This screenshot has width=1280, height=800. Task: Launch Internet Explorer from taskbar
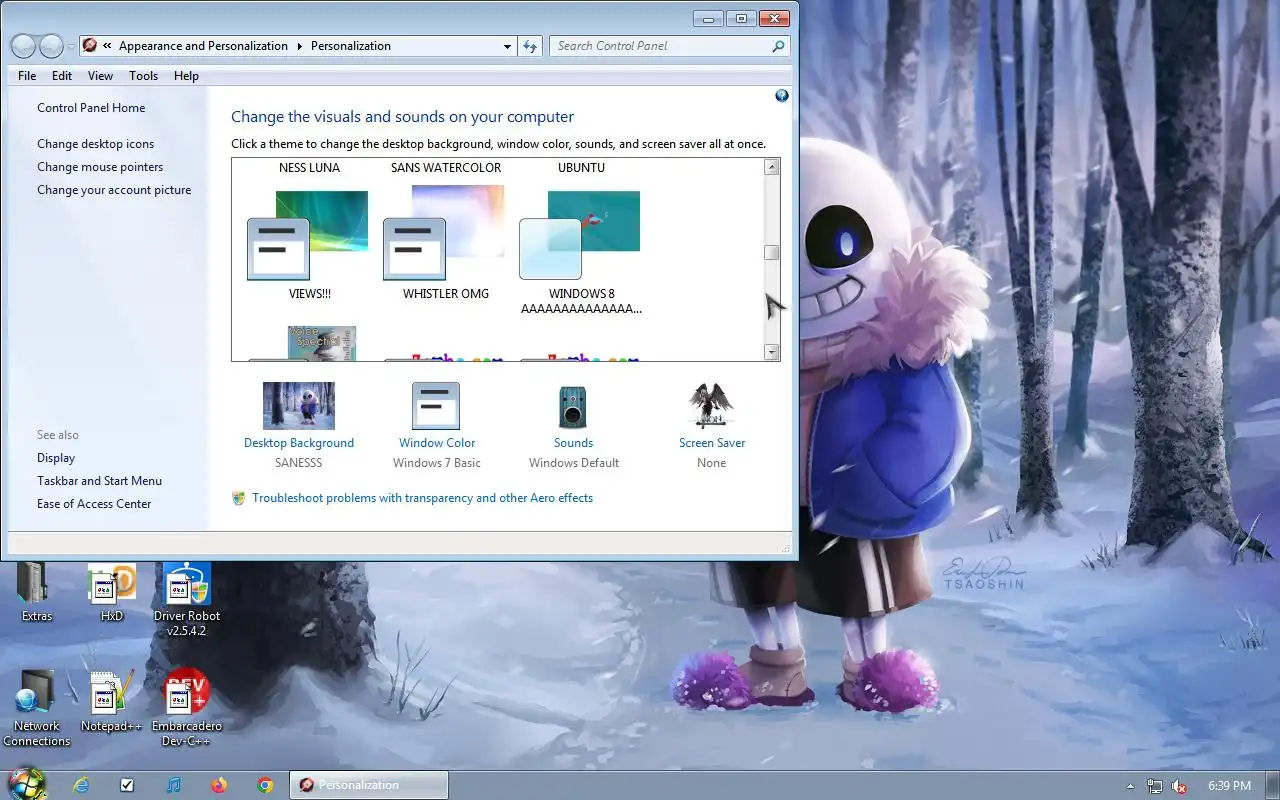click(x=81, y=785)
